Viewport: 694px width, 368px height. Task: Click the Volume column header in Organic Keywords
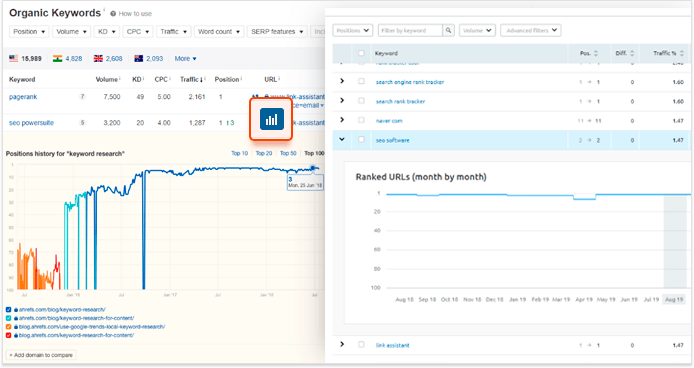pos(108,79)
